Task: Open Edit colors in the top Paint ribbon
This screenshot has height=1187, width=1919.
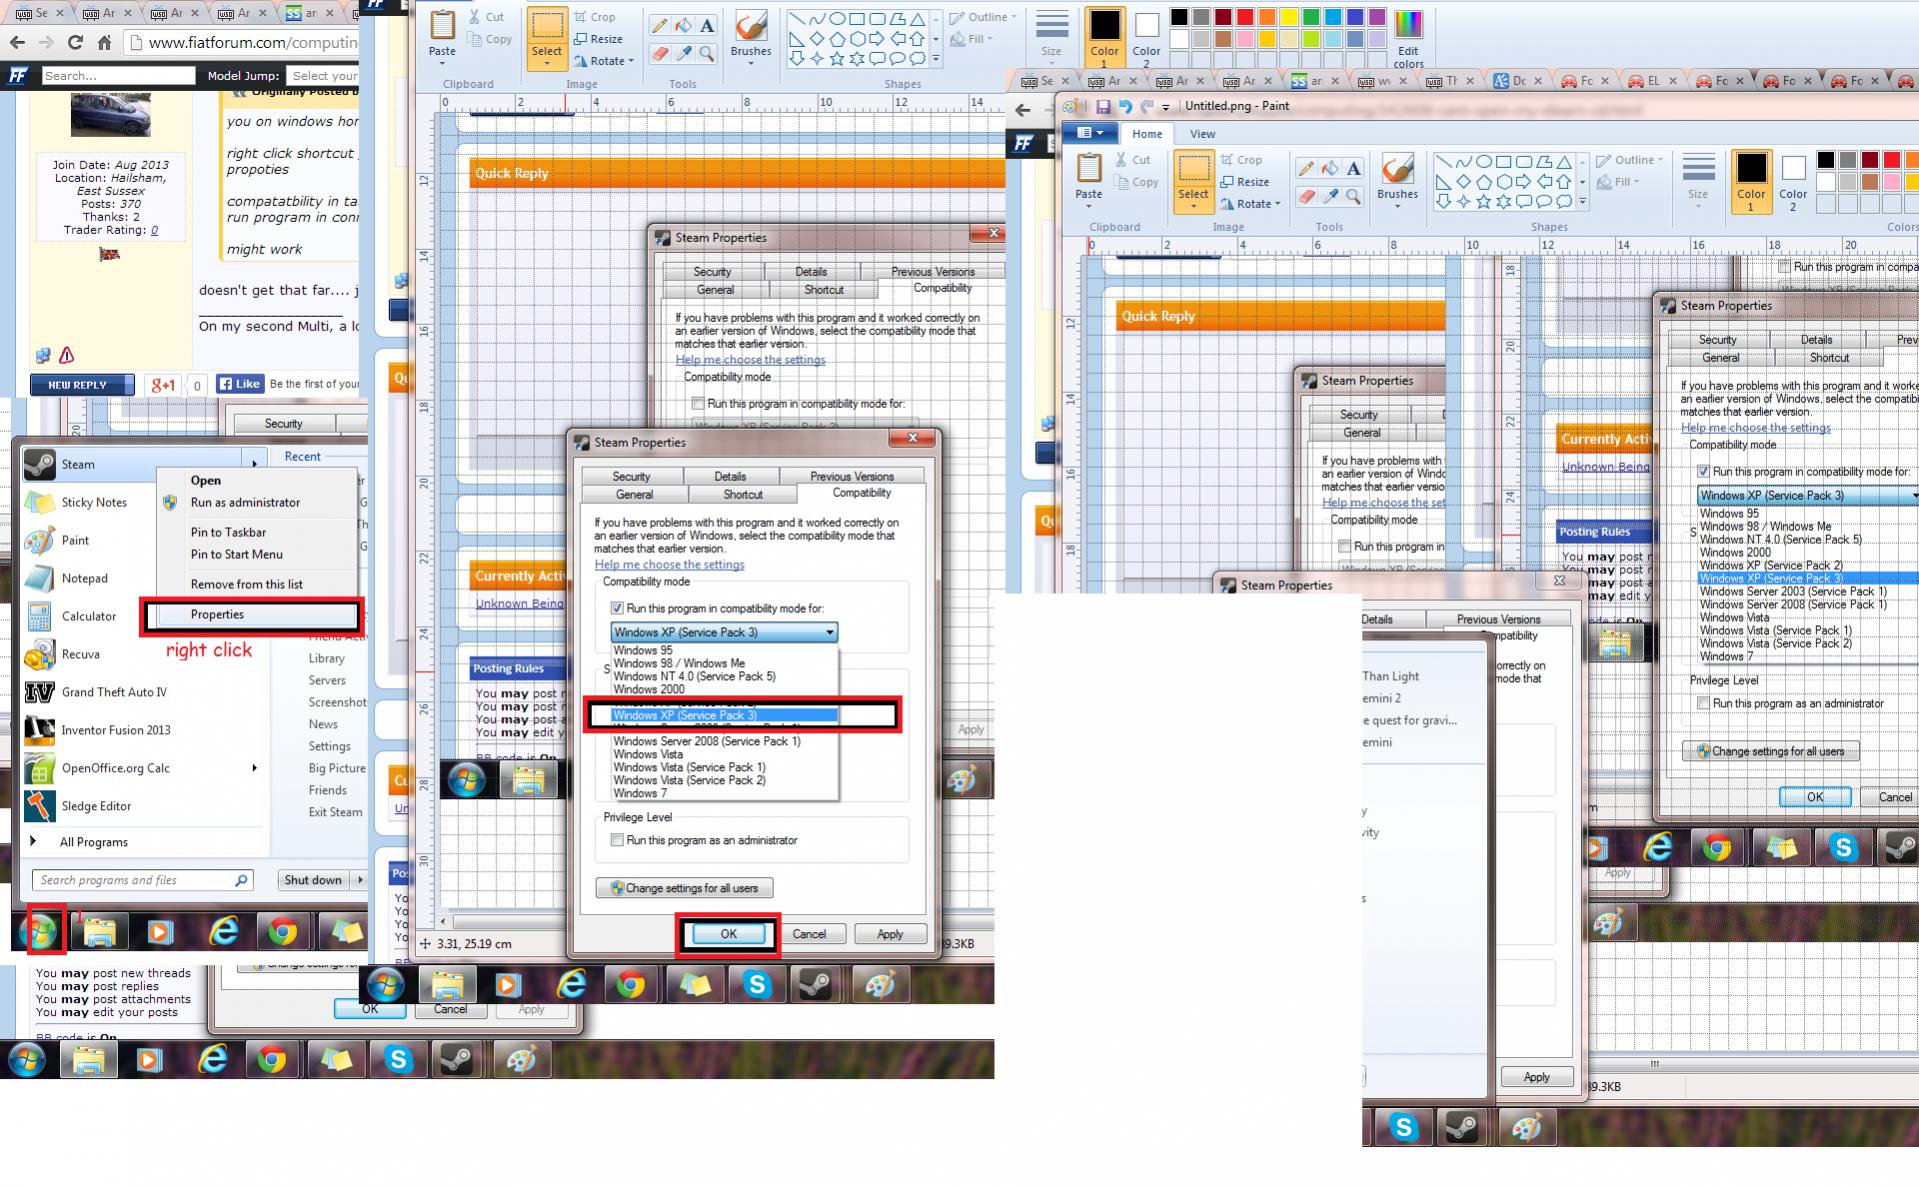Action: click(1408, 39)
